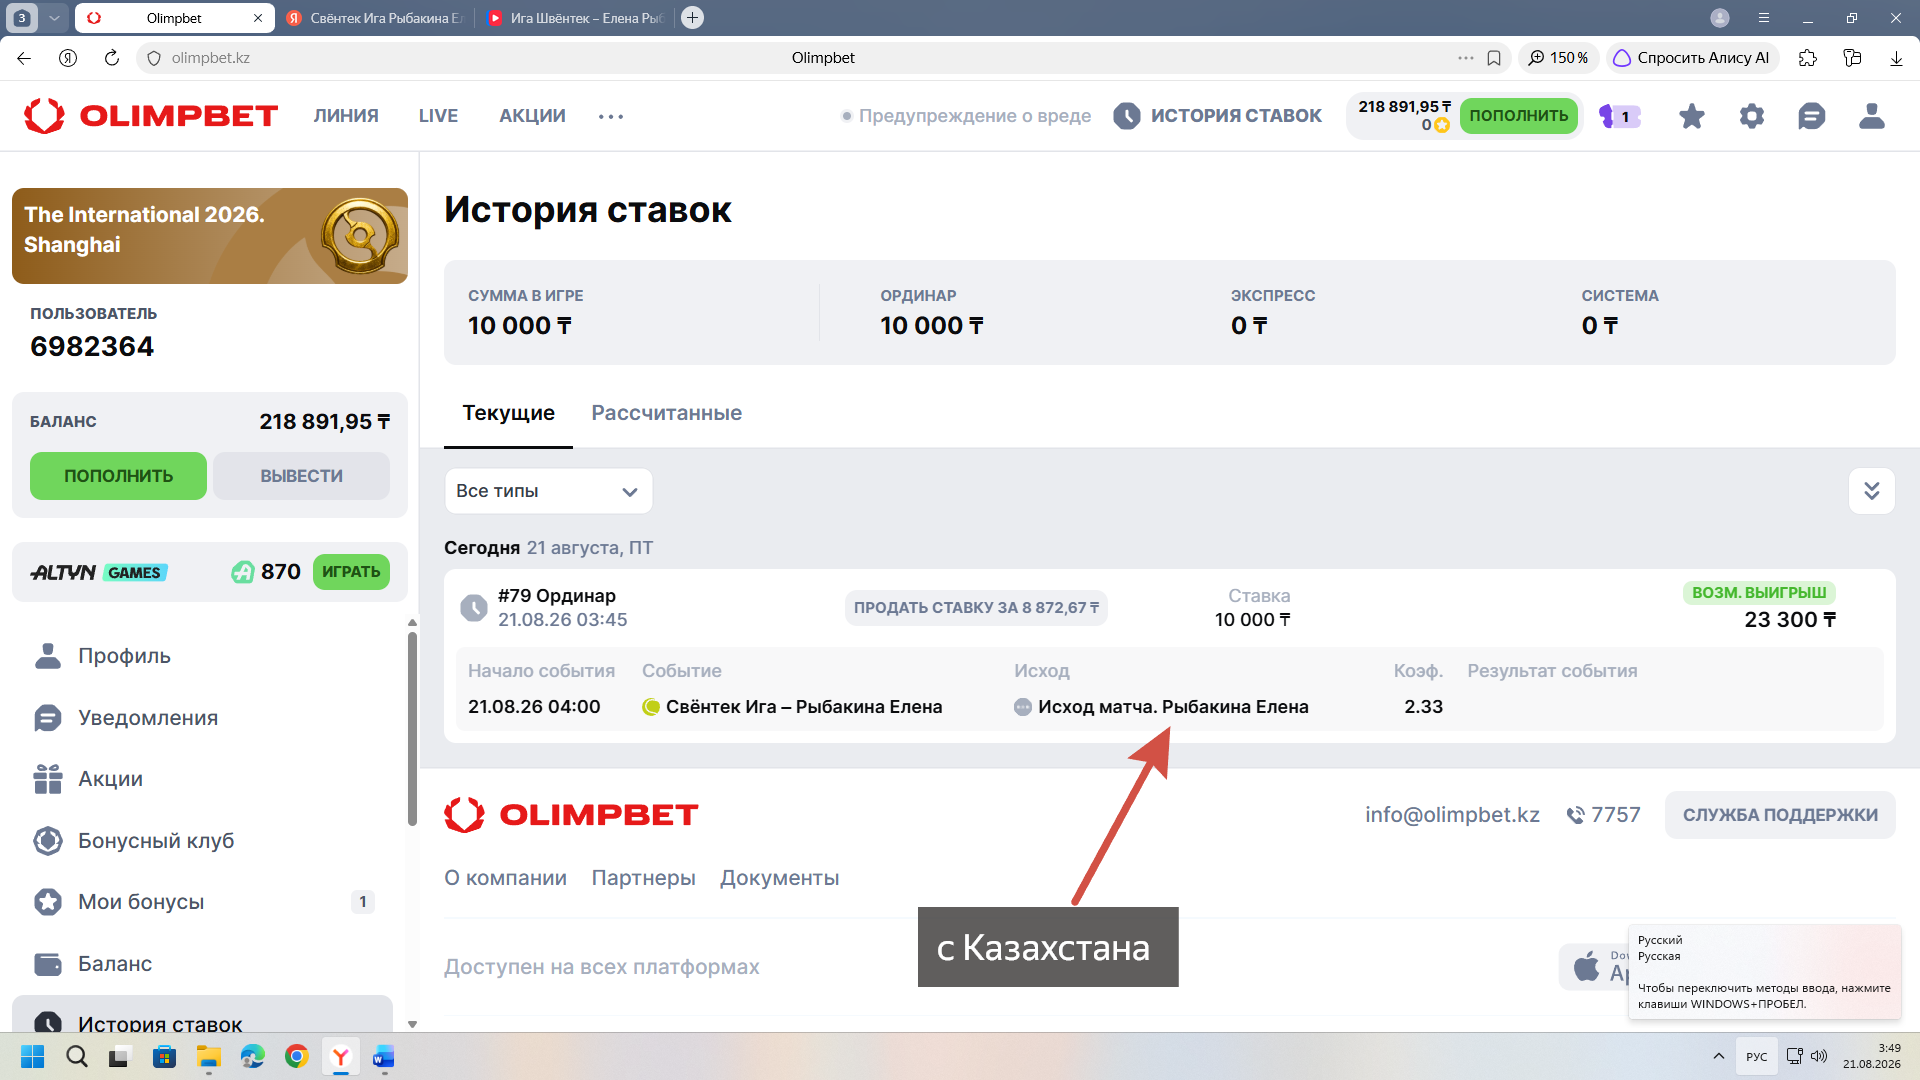The image size is (1920, 1080).
Task: Open Windows Start menu
Action: [x=33, y=1056]
